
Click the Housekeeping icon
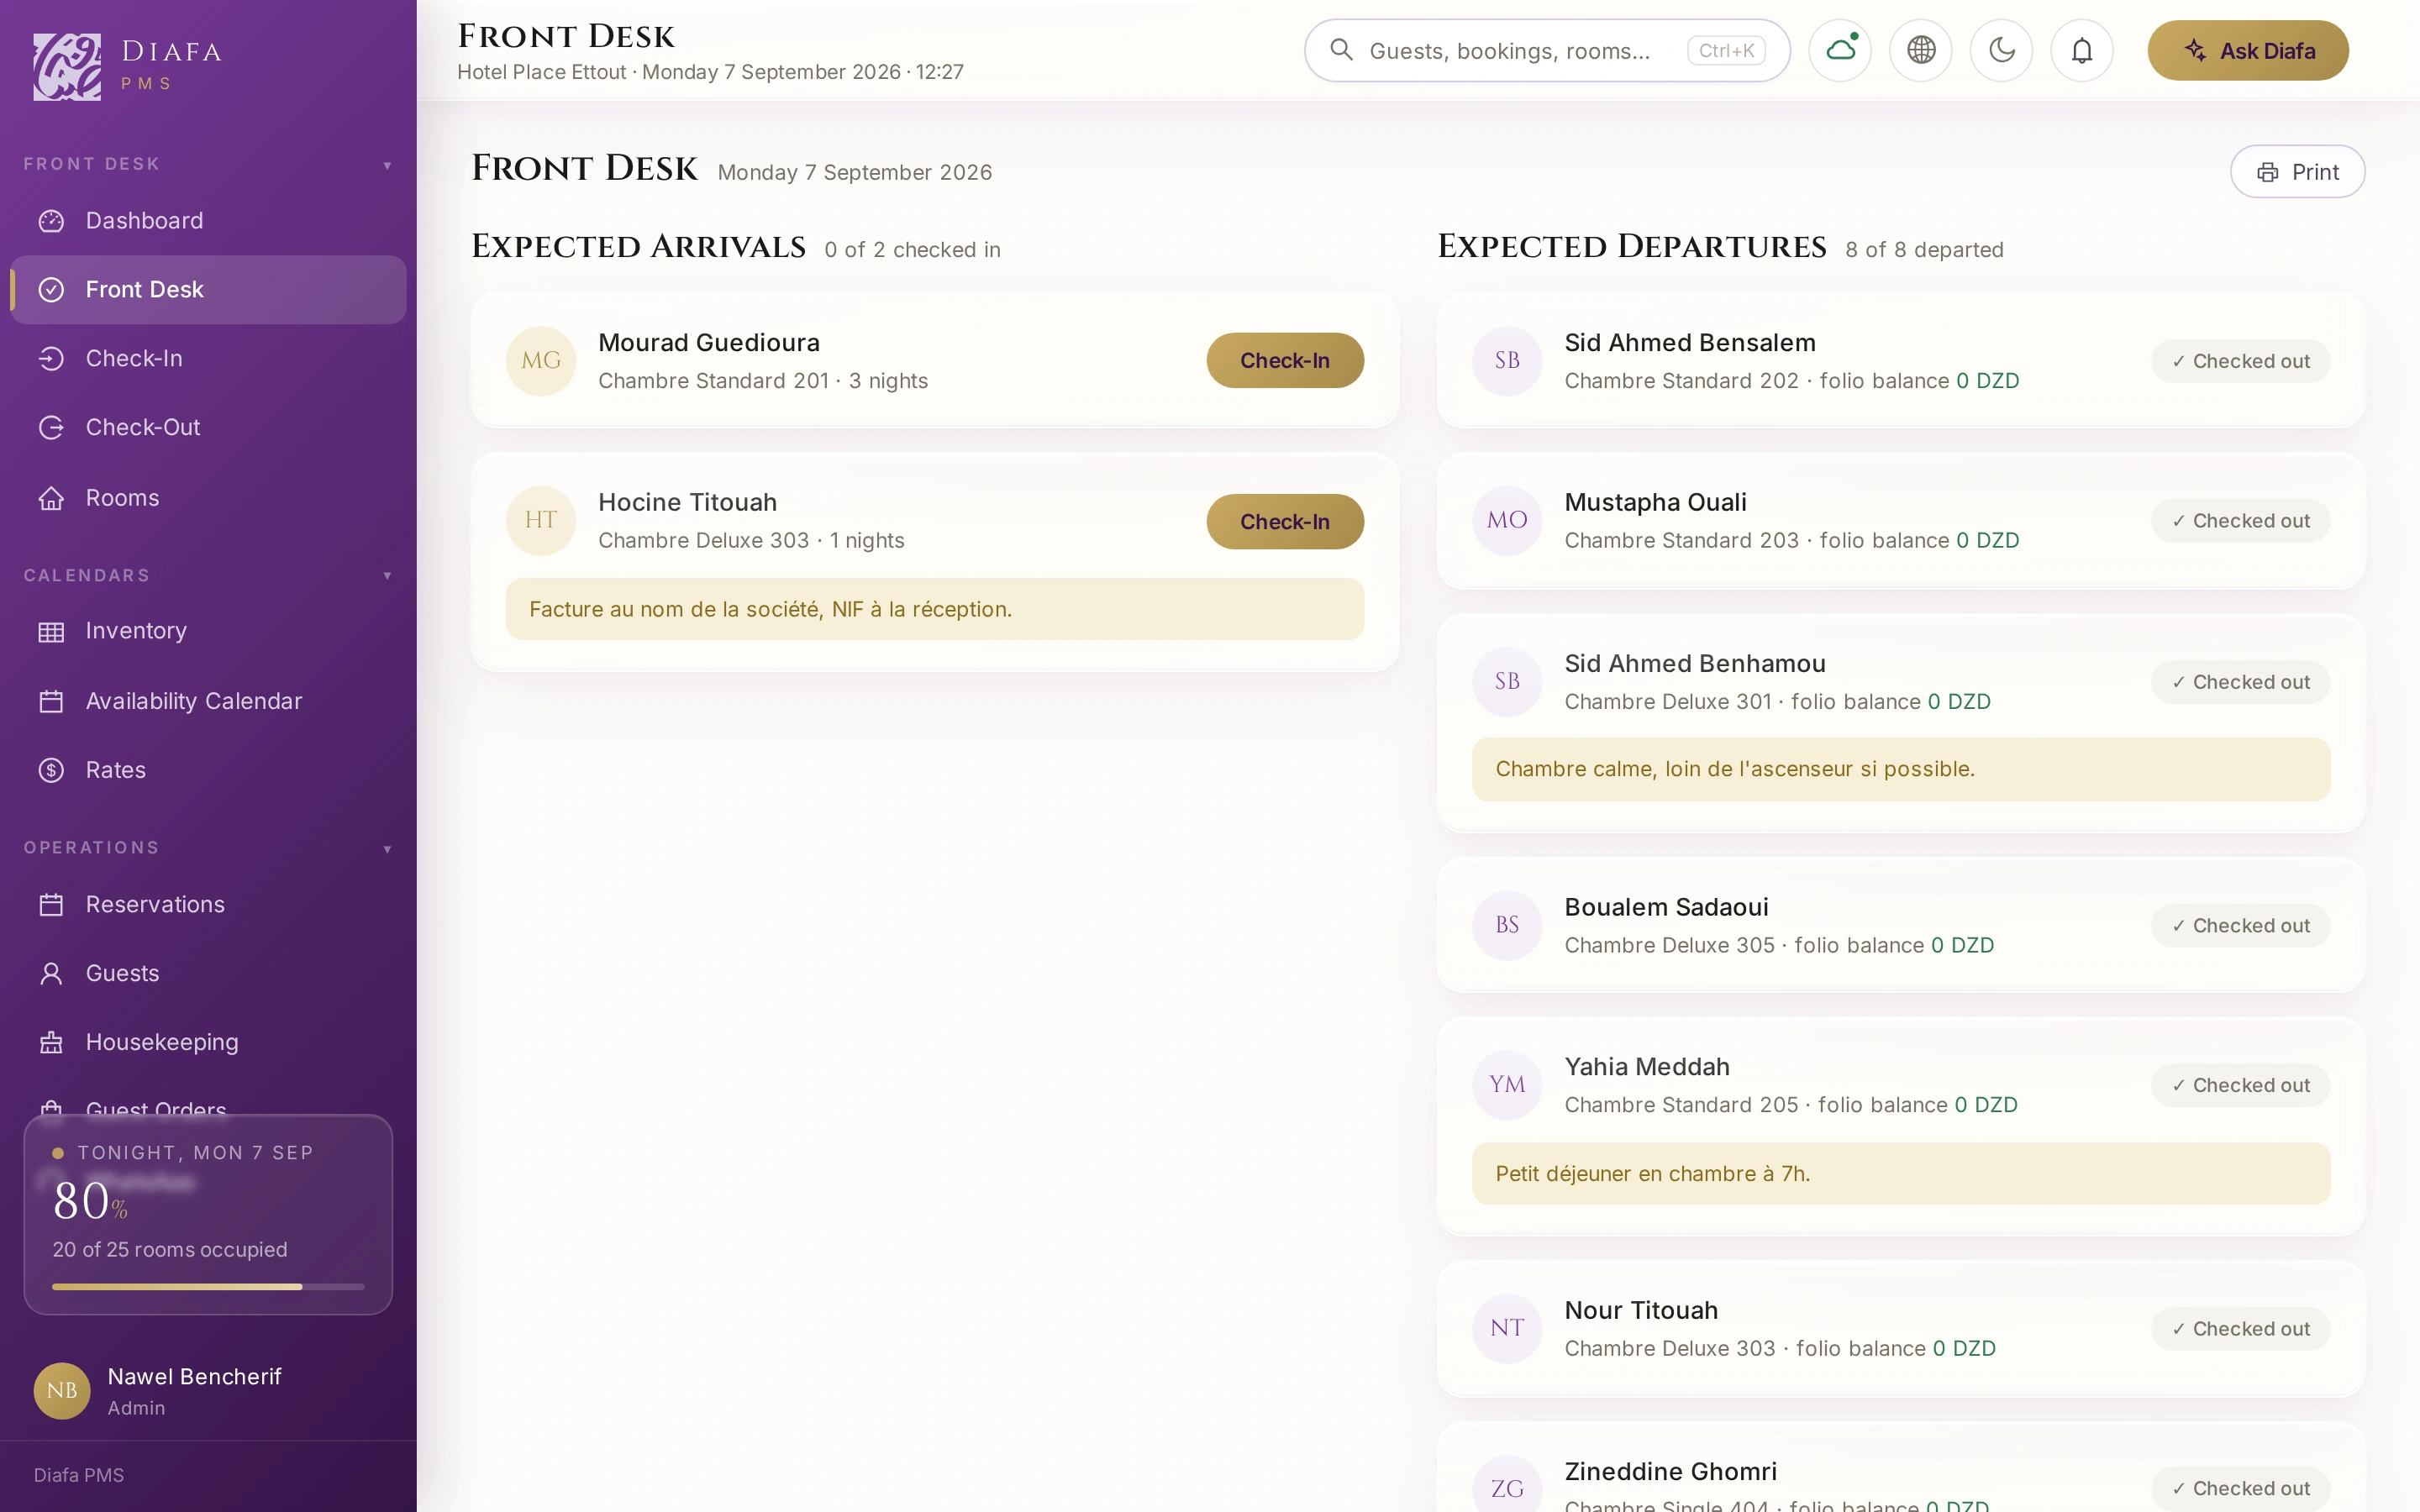pyautogui.click(x=51, y=1043)
